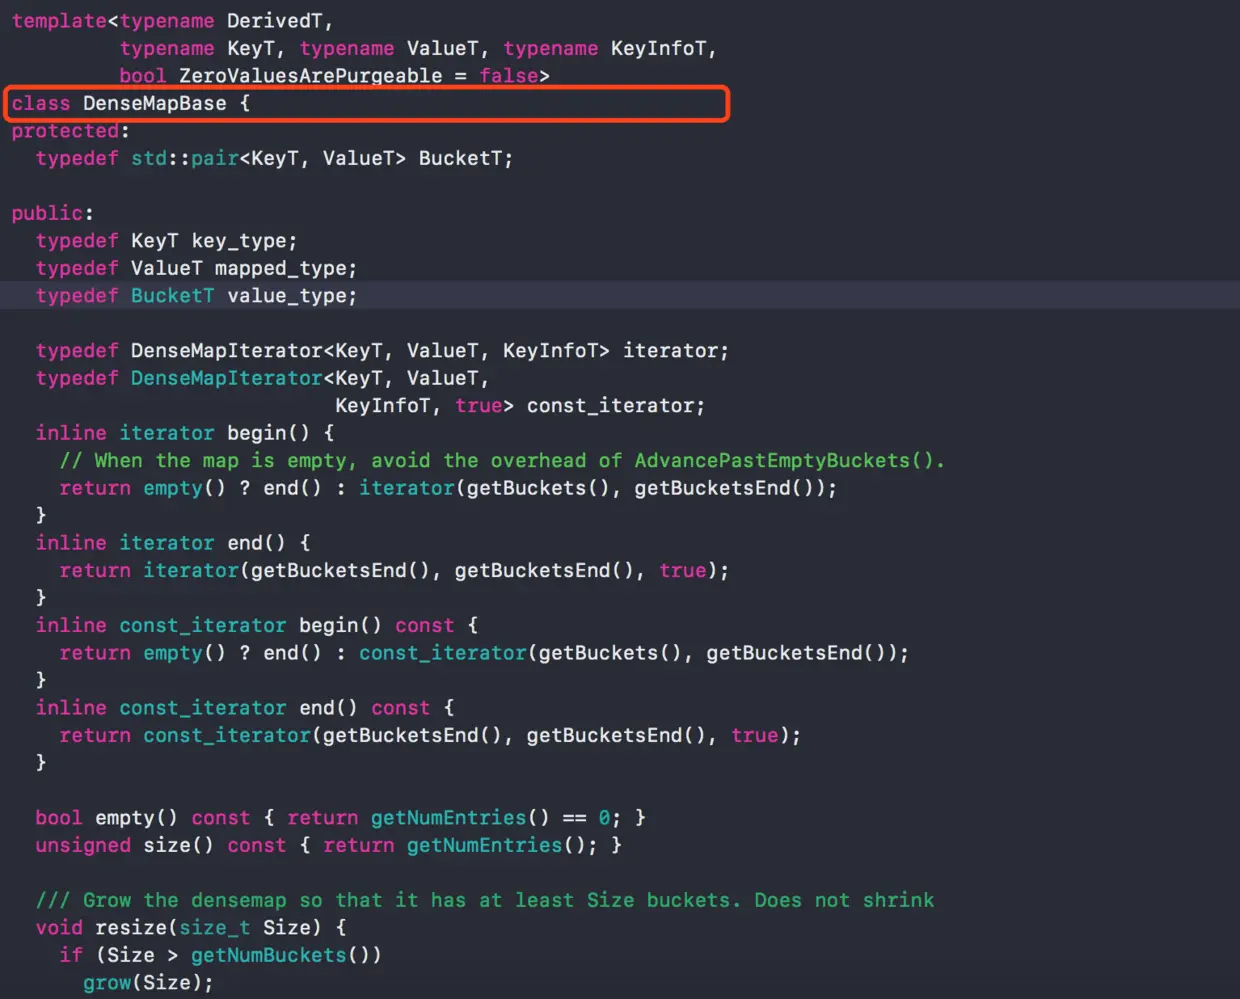This screenshot has width=1240, height=999.
Task: Click the grow(Size) function call
Action: tap(147, 982)
